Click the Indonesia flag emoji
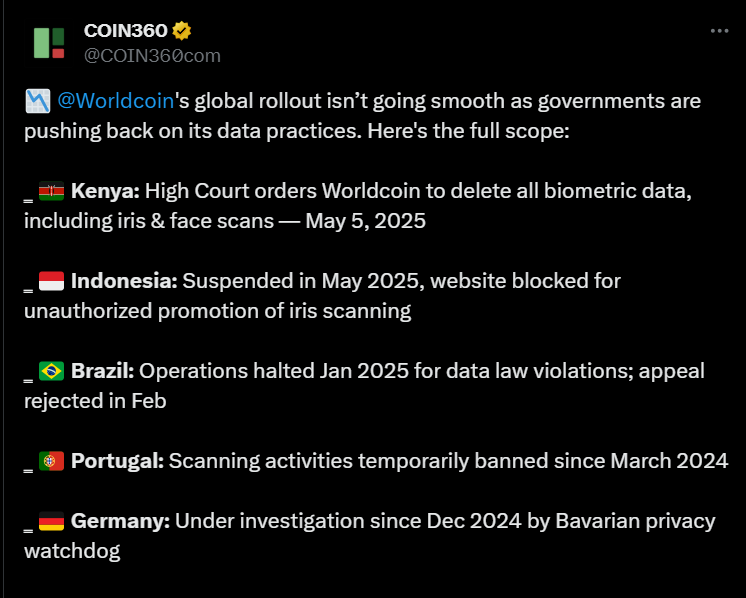The image size is (746, 598). [51, 281]
